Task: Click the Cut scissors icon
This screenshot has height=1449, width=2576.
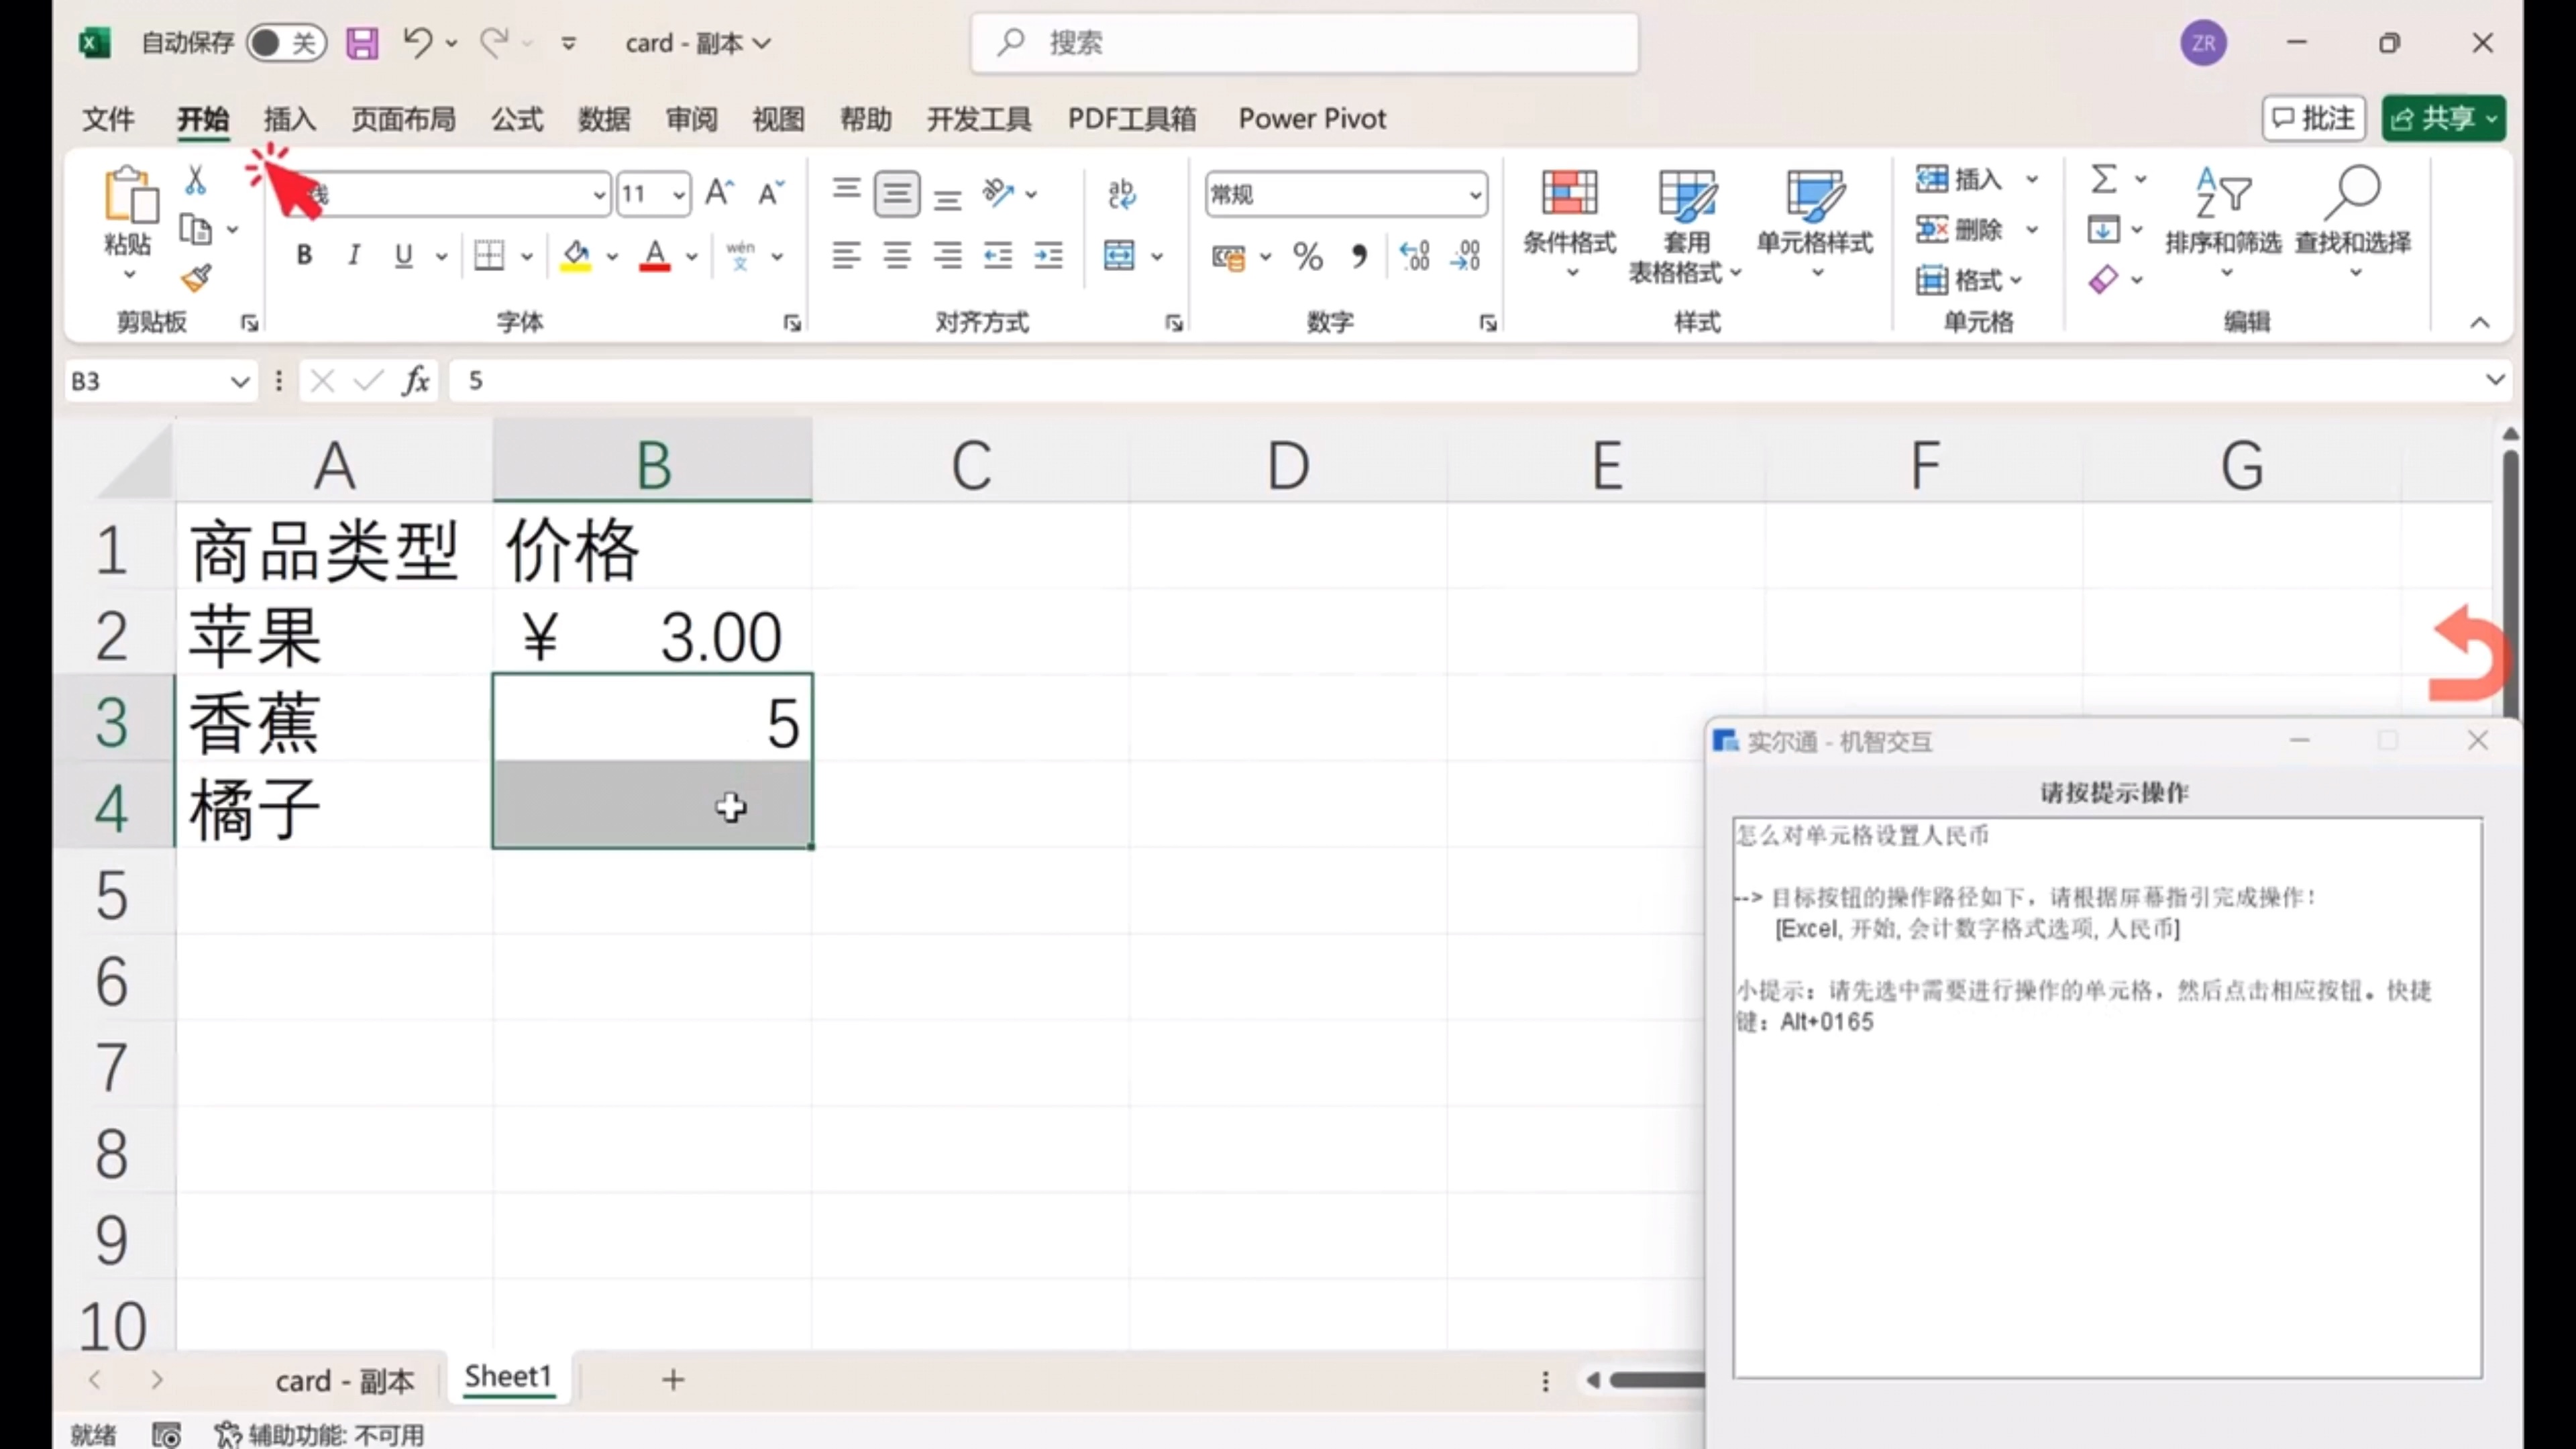Action: [196, 181]
